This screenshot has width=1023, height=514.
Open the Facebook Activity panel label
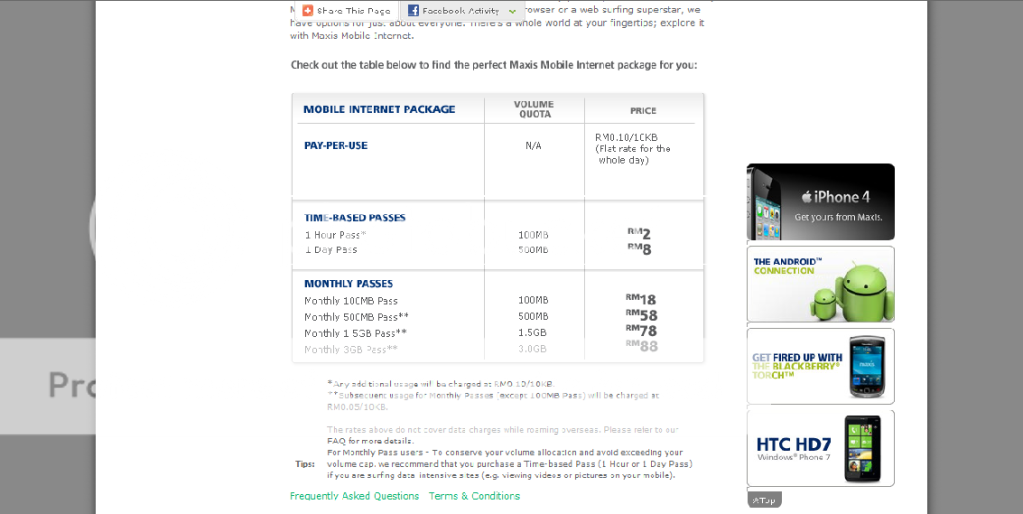pos(460,11)
